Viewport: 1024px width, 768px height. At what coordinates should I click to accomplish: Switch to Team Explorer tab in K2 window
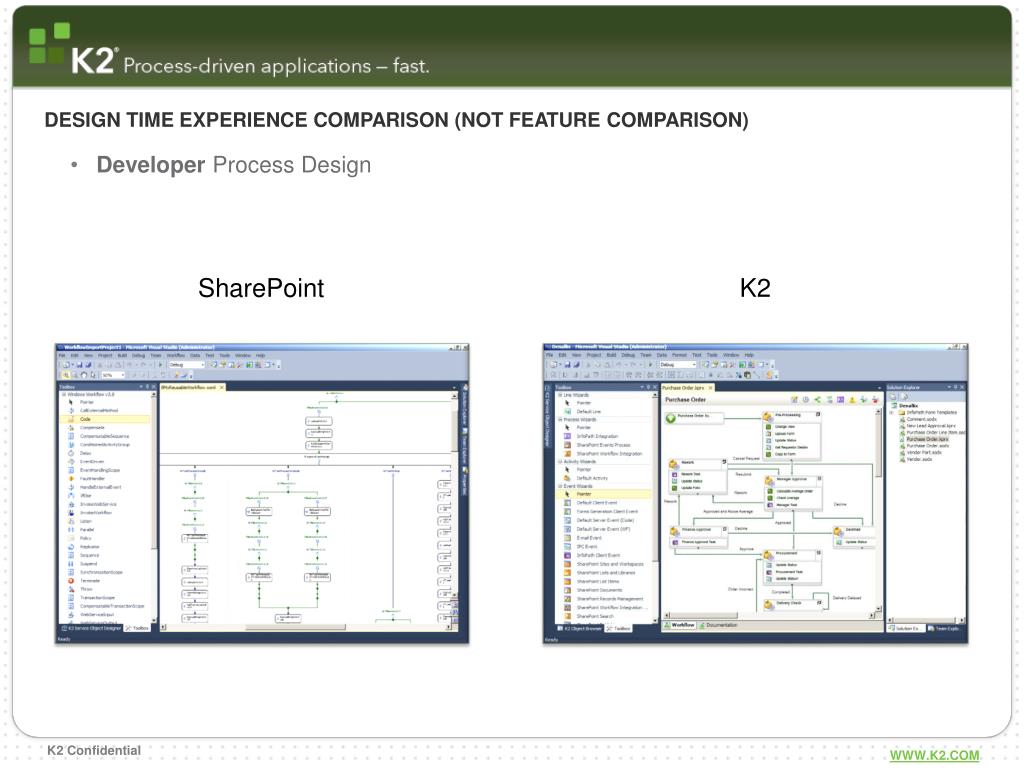click(944, 628)
